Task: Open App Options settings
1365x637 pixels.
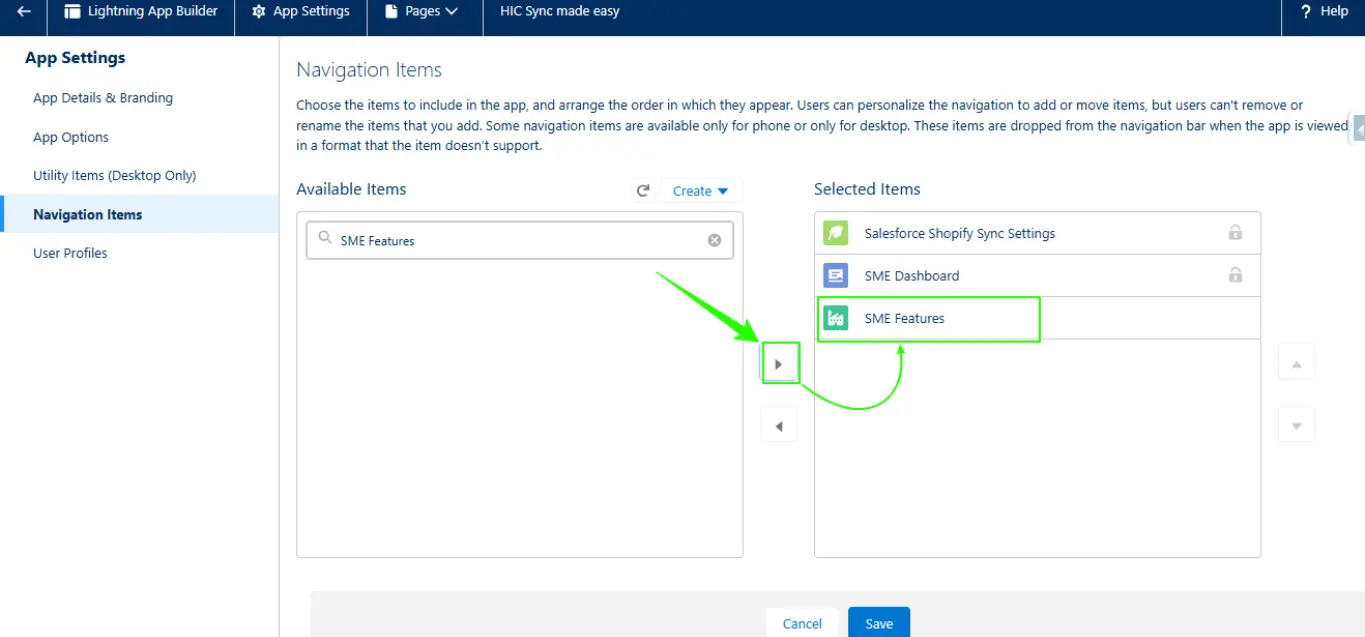Action: point(71,137)
